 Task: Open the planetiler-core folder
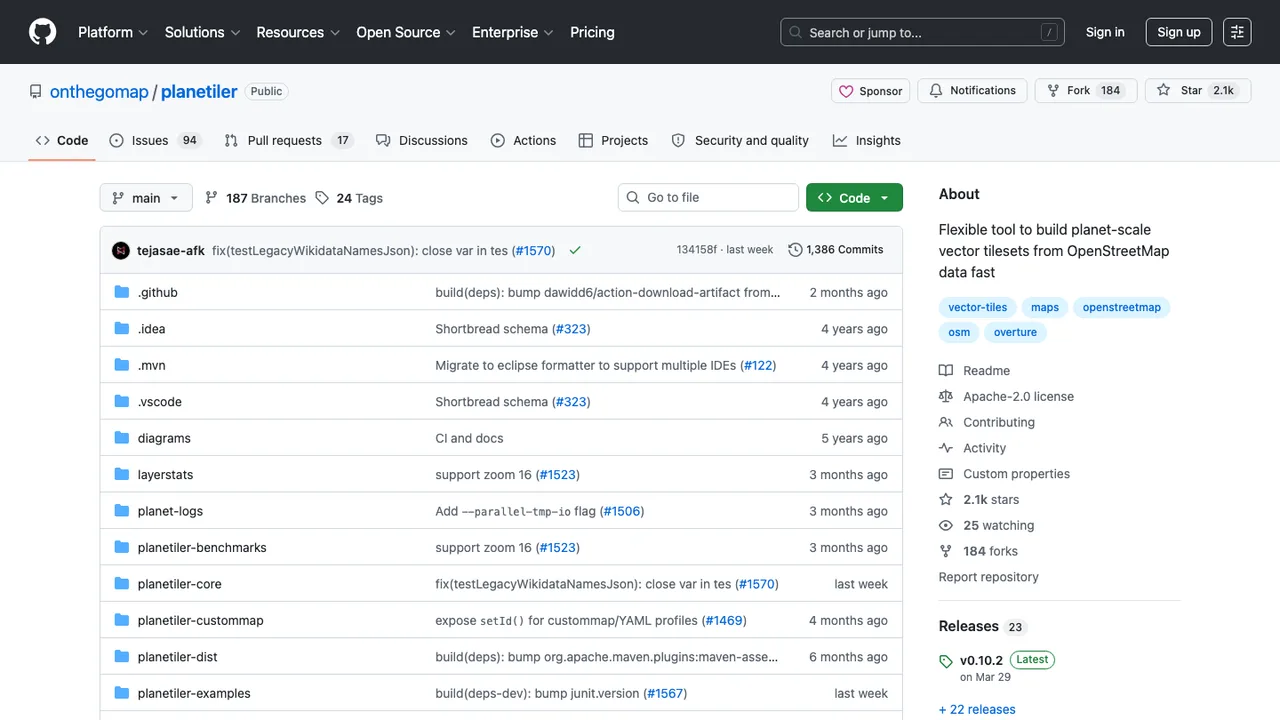[x=180, y=584]
